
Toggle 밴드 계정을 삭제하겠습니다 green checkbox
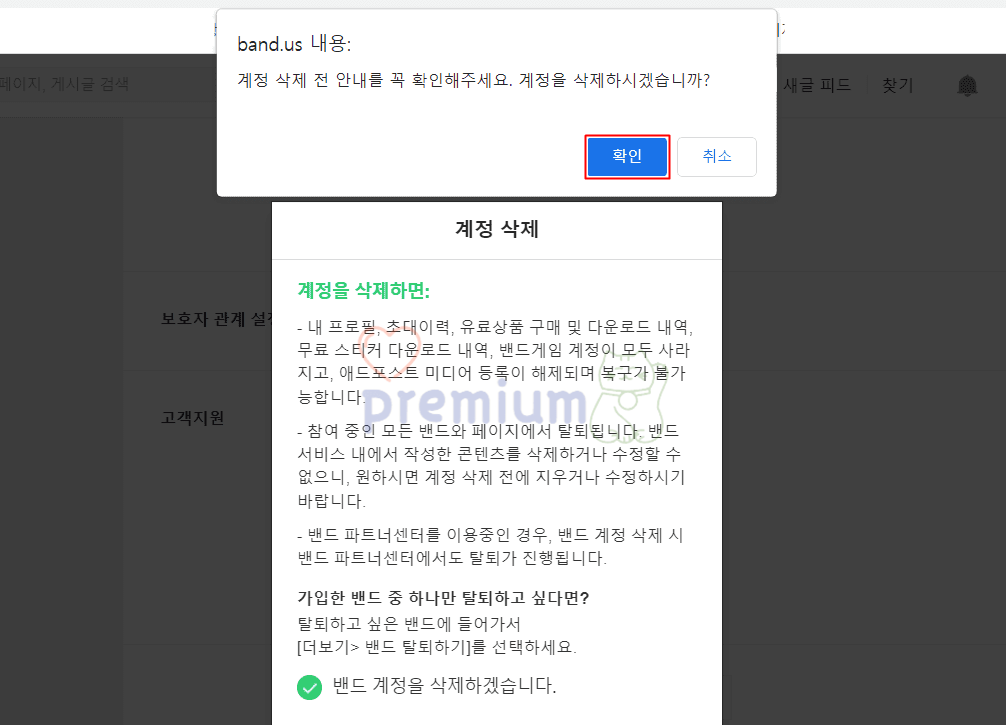click(x=309, y=687)
